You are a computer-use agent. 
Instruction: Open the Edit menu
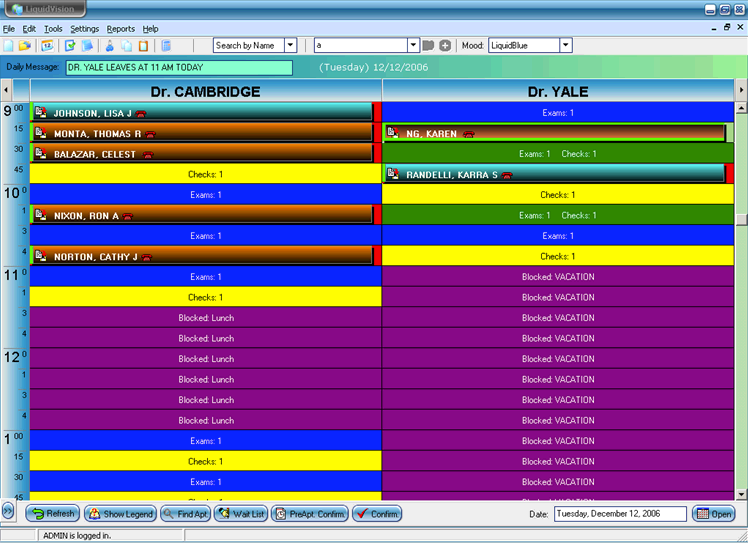pyautogui.click(x=29, y=29)
